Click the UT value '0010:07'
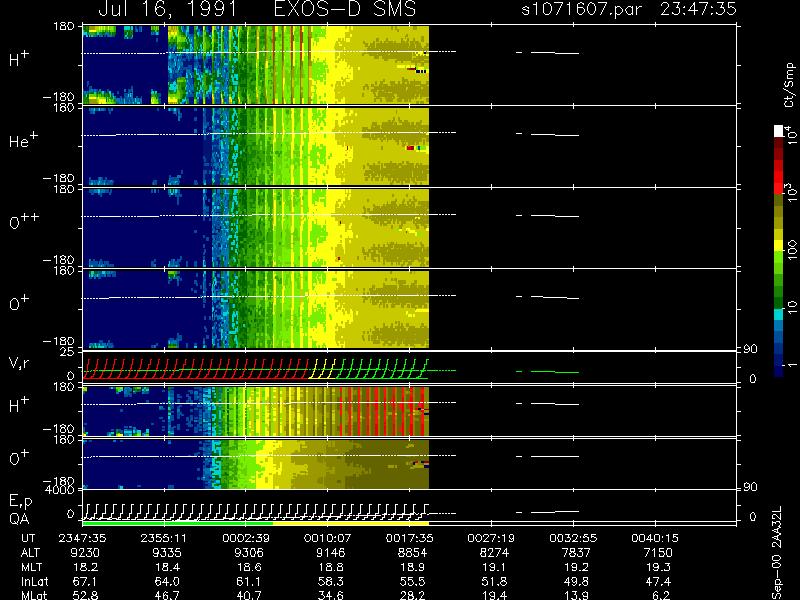 click(328, 538)
